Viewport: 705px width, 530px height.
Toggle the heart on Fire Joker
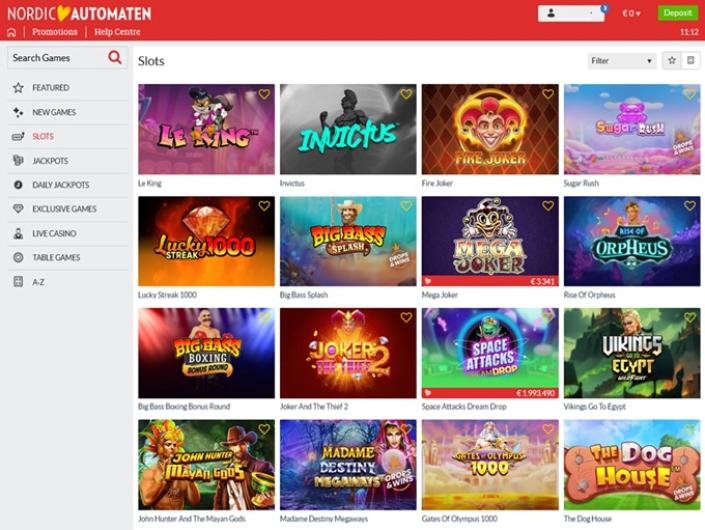(x=548, y=94)
